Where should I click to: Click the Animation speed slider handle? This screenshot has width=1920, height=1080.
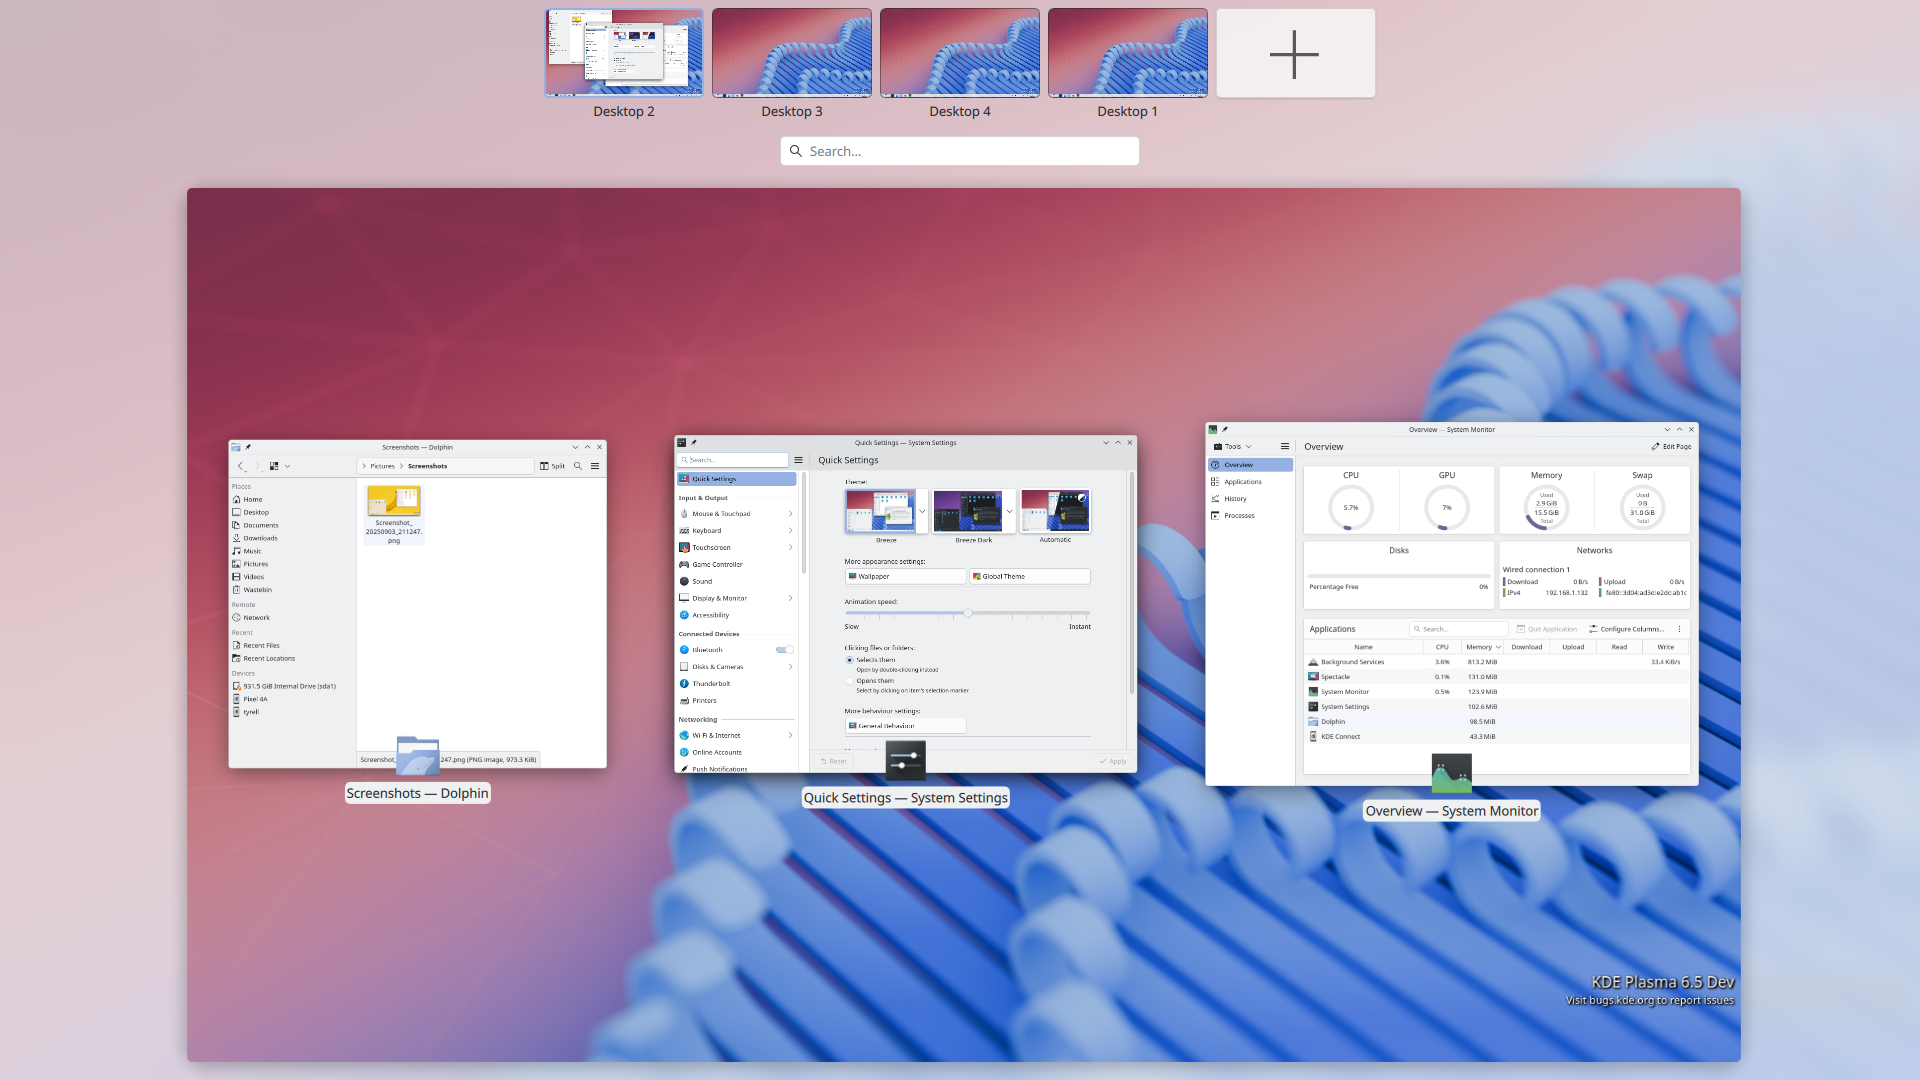[x=968, y=613]
